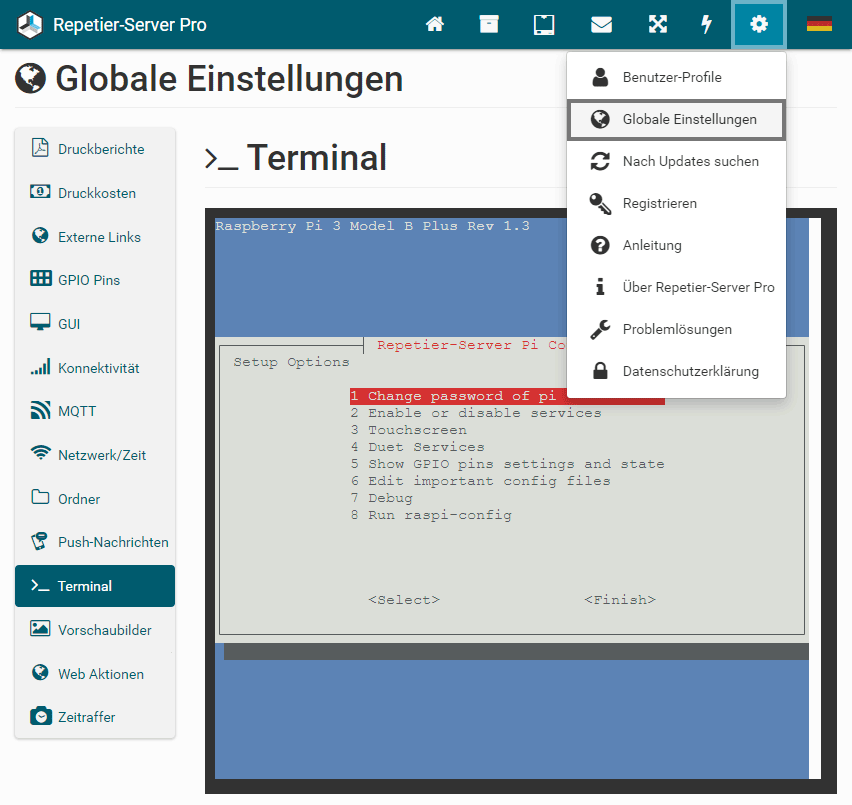Click the question mark icon beside Anleitung
This screenshot has width=852, height=805.
click(600, 245)
